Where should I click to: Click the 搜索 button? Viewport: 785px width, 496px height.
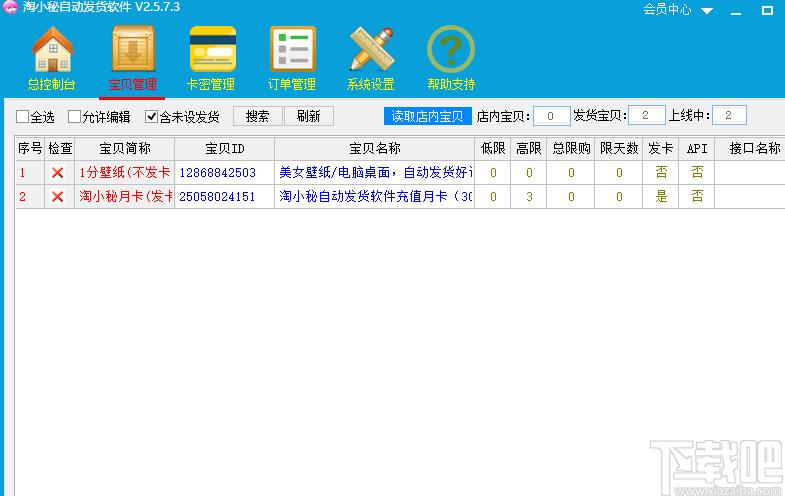pos(258,116)
